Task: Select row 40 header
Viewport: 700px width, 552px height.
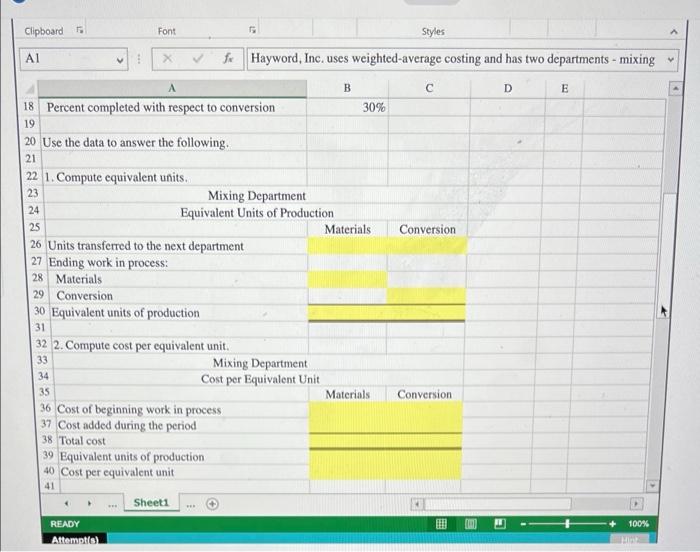Action: [49, 471]
